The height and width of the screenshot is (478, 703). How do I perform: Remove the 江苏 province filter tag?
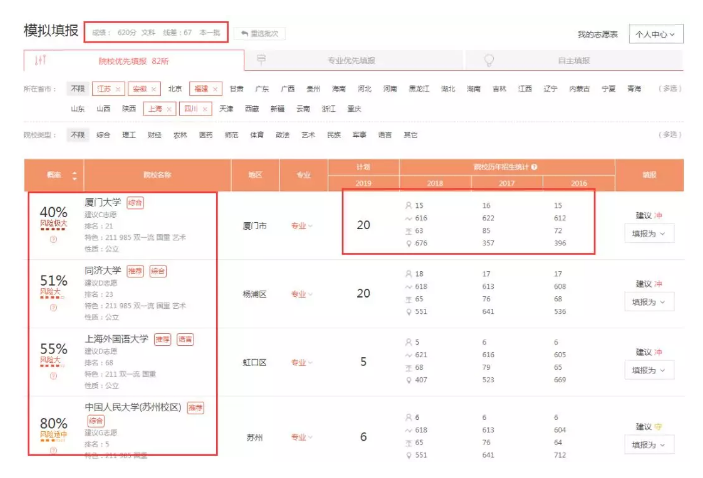118,89
